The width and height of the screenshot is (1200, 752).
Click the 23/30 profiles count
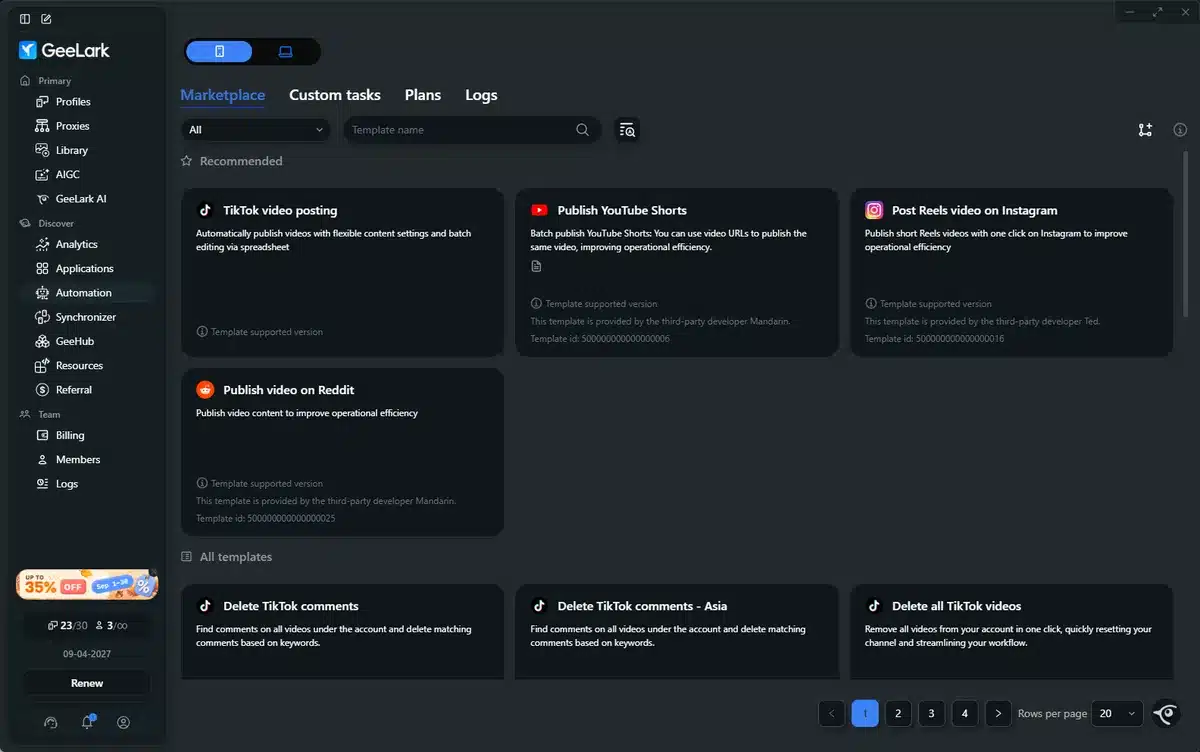click(67, 625)
